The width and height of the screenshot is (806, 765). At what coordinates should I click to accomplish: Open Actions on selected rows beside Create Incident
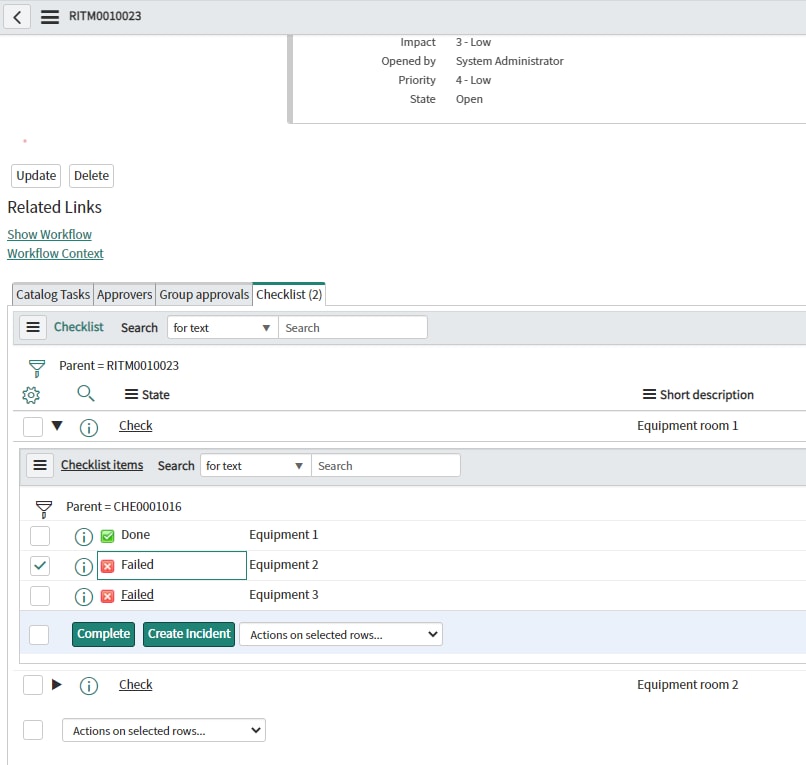(341, 634)
